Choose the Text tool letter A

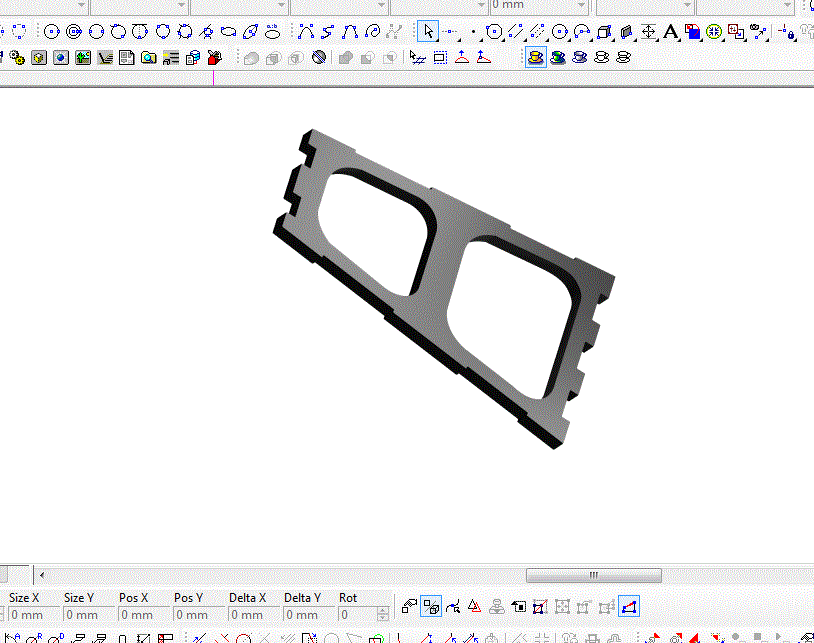(x=670, y=32)
